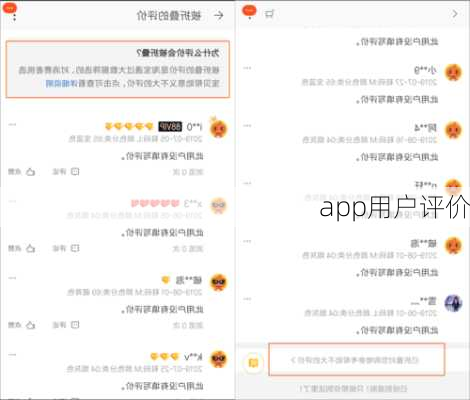Image resolution: width=470 pixels, height=400 pixels.
Task: Open ellipsis menu for 阿**4 review
Action: click(x=247, y=126)
